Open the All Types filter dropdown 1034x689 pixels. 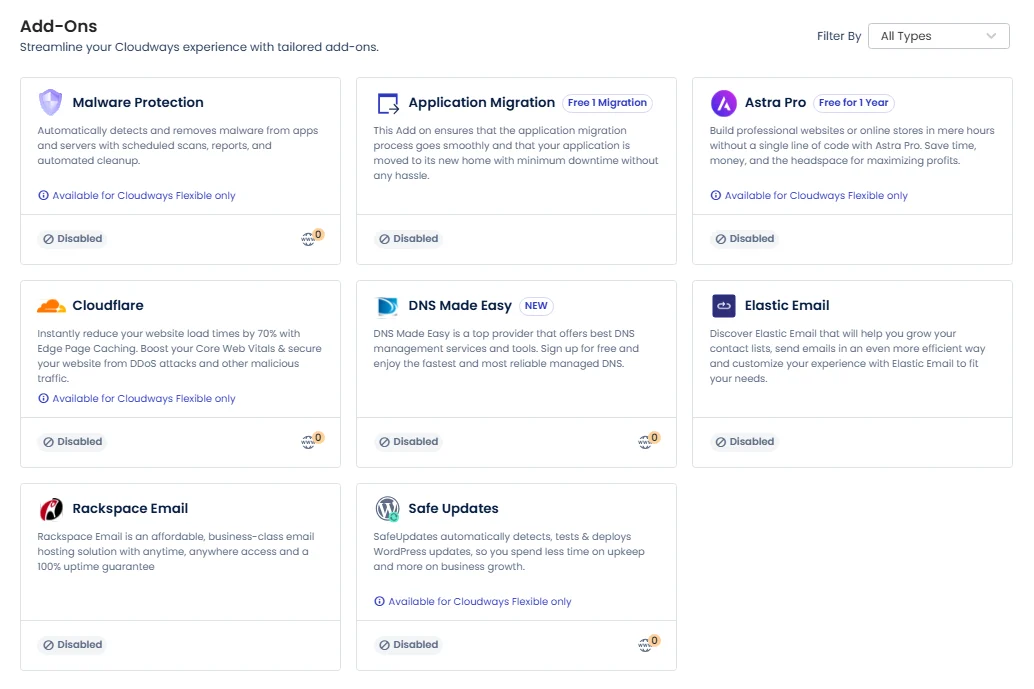tap(938, 35)
